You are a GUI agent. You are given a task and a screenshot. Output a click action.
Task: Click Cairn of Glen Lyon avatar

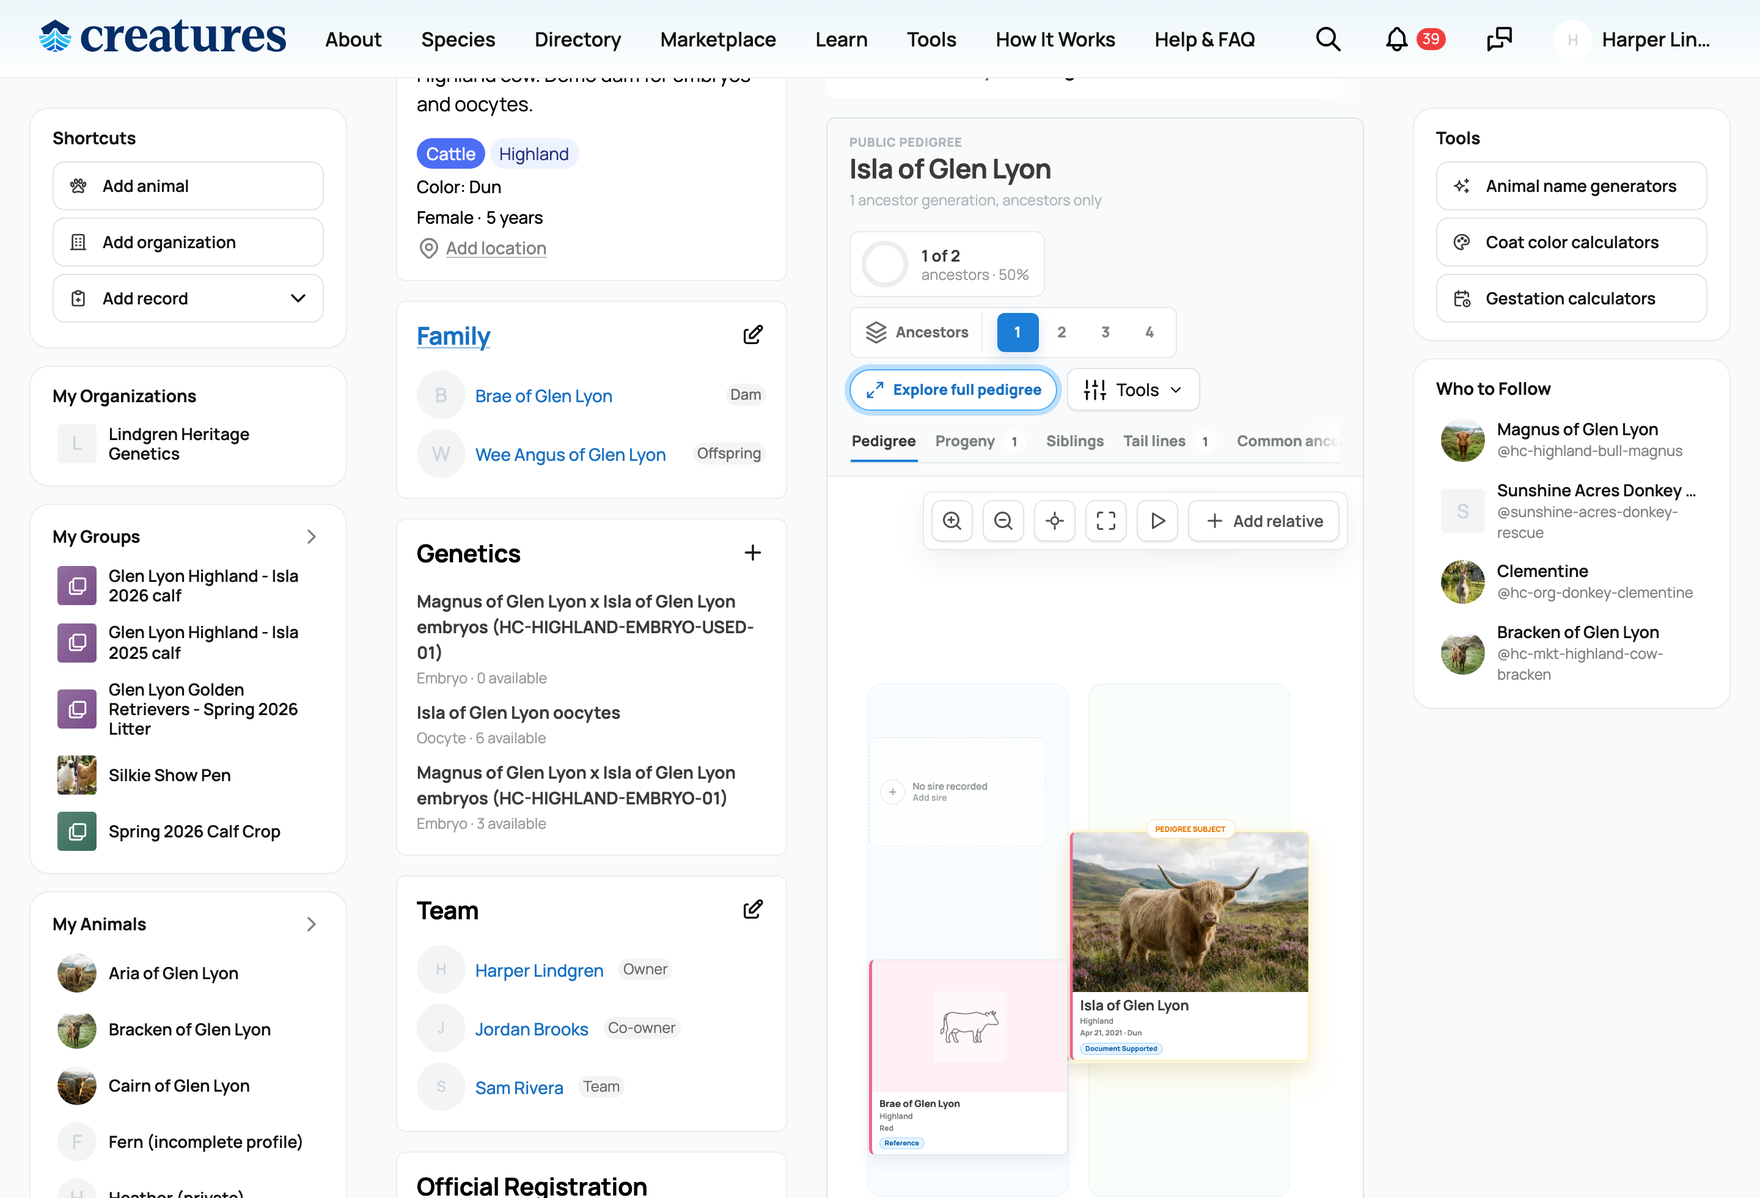pyautogui.click(x=77, y=1086)
